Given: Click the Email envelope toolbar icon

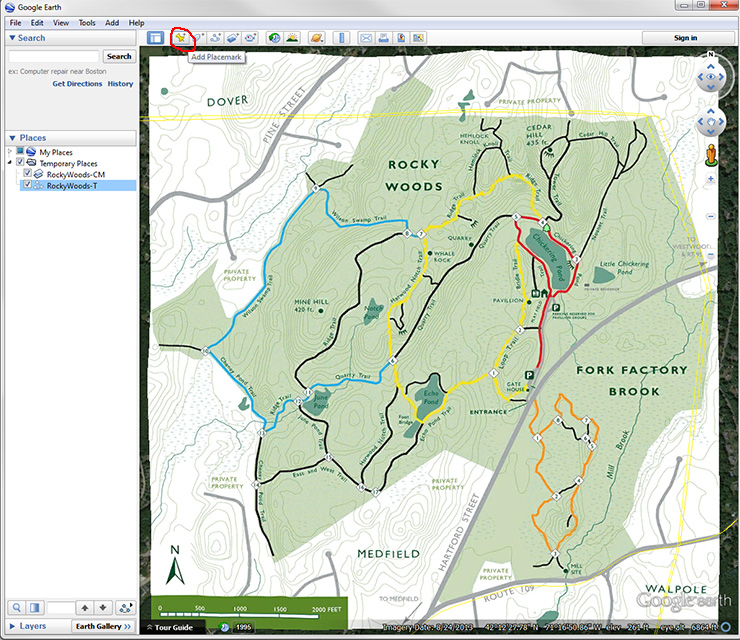Looking at the screenshot, I should pyautogui.click(x=366, y=38).
